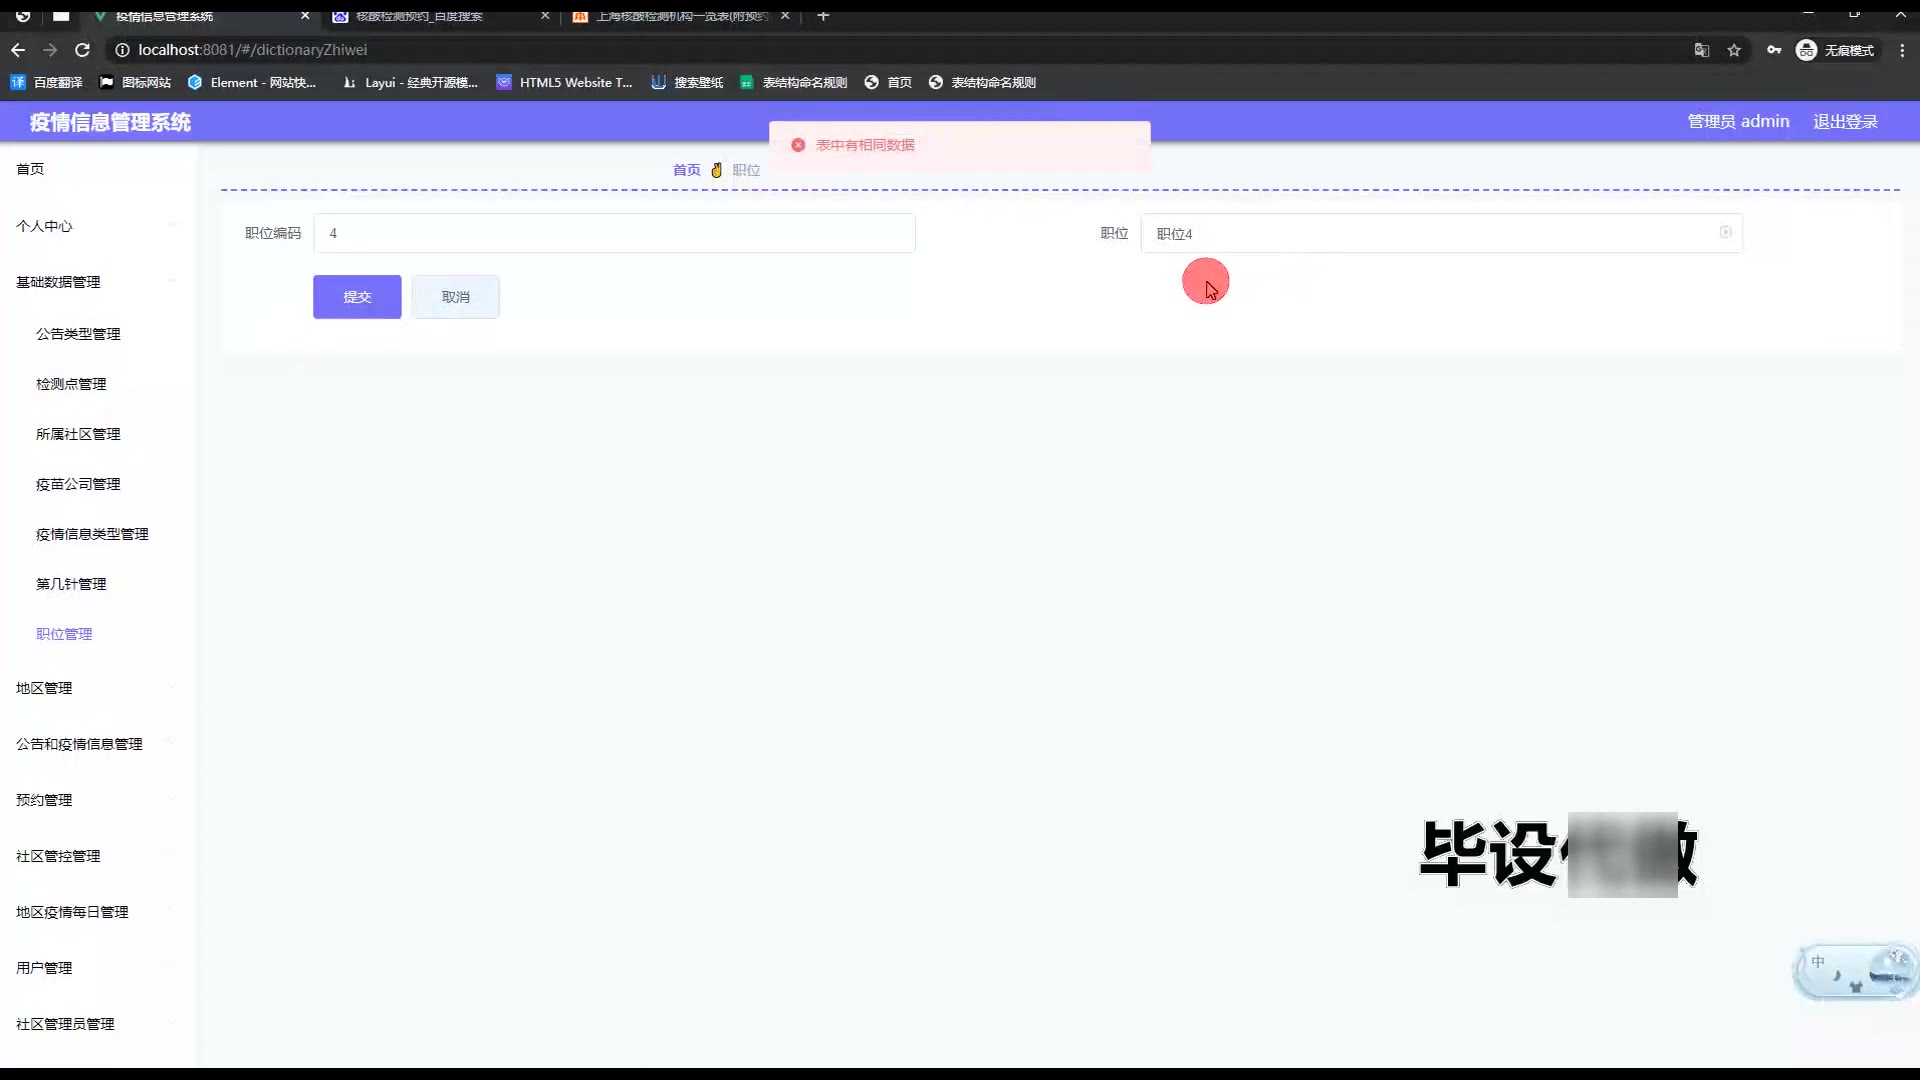Close the 上海核酸检测机构 tab

coord(785,16)
